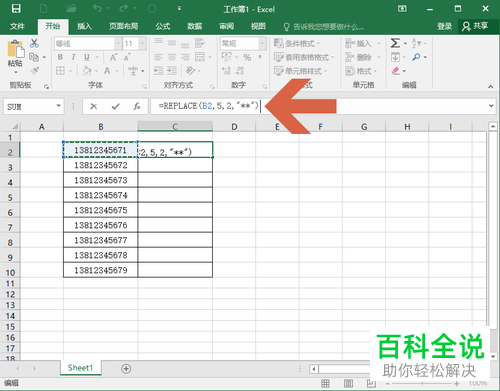The height and width of the screenshot is (391, 500).
Task: Click the Insert Function fx button
Action: (x=137, y=106)
